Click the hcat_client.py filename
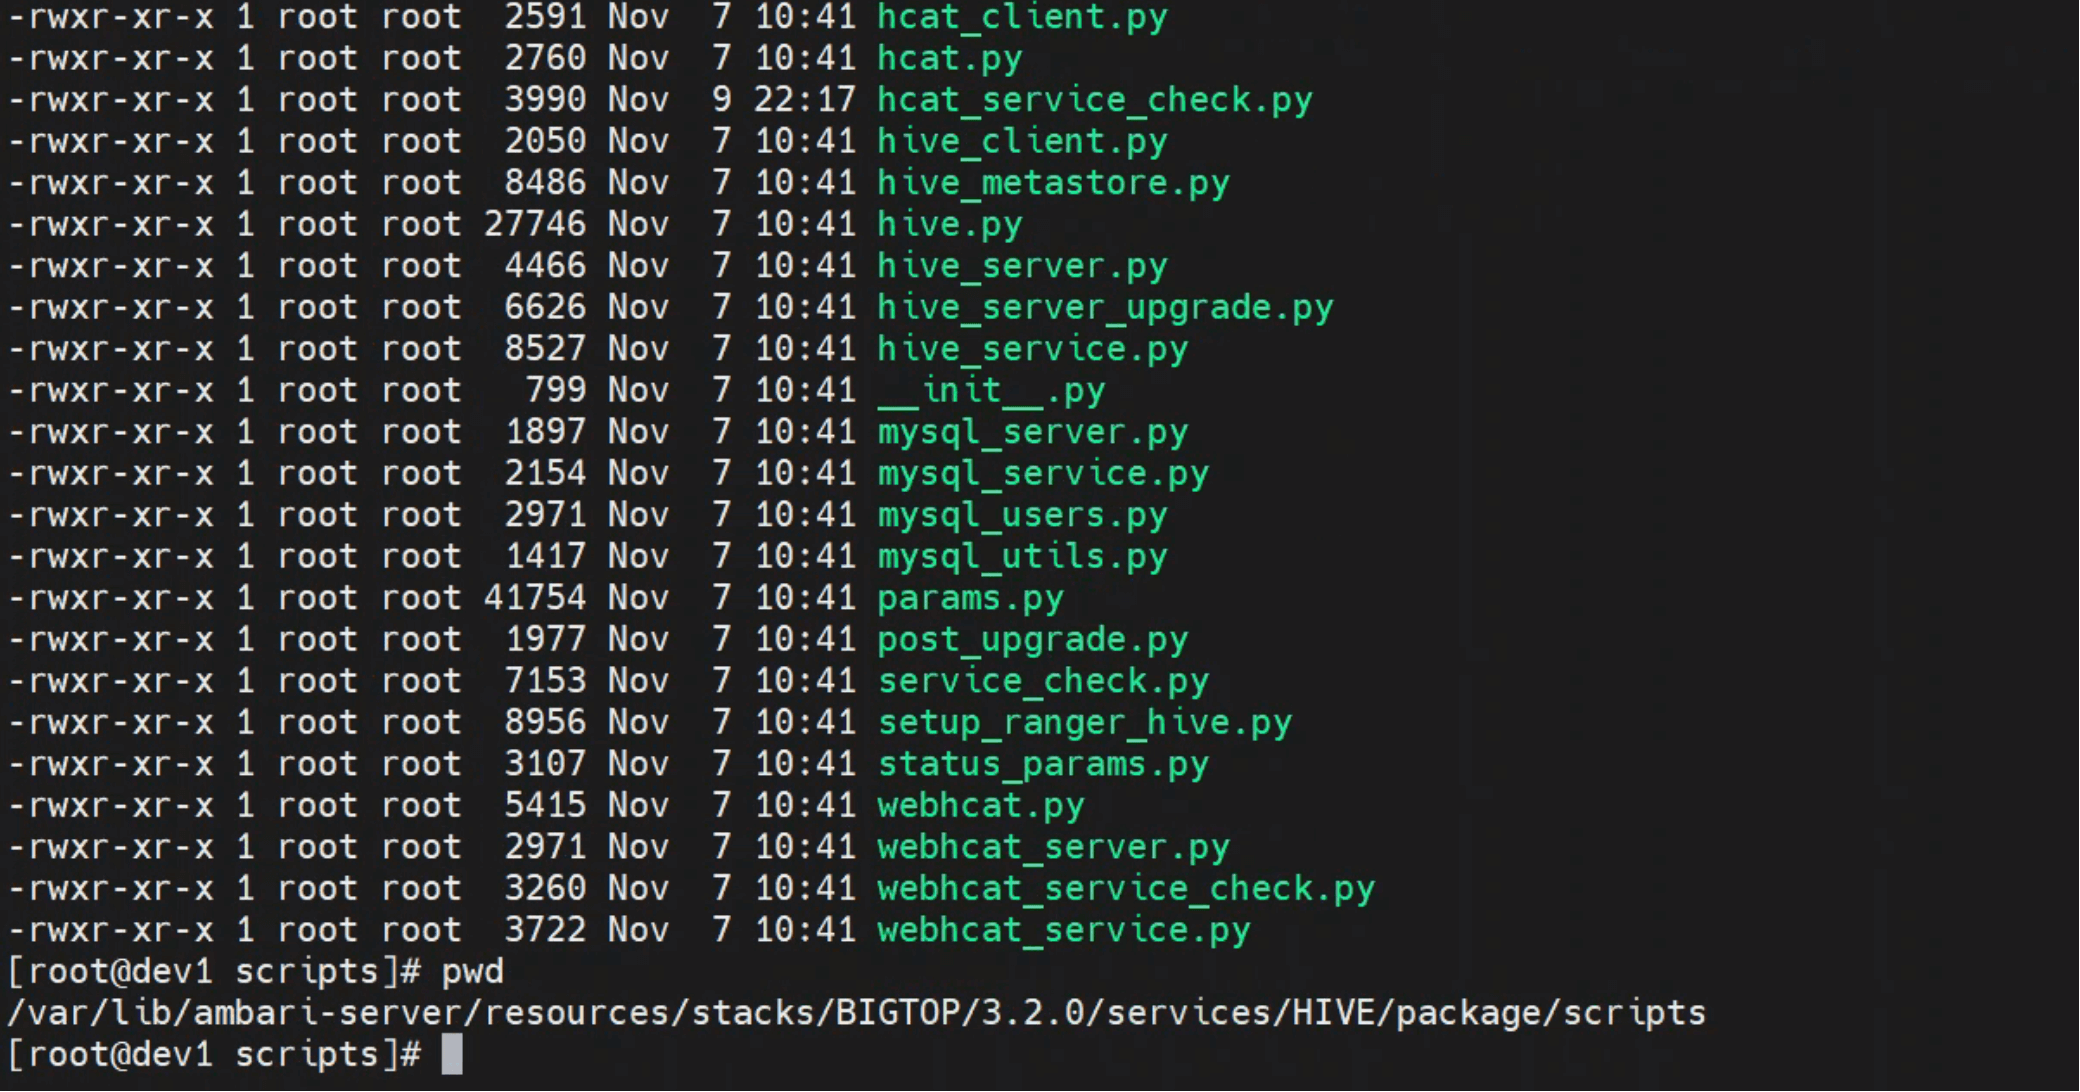 (1022, 18)
